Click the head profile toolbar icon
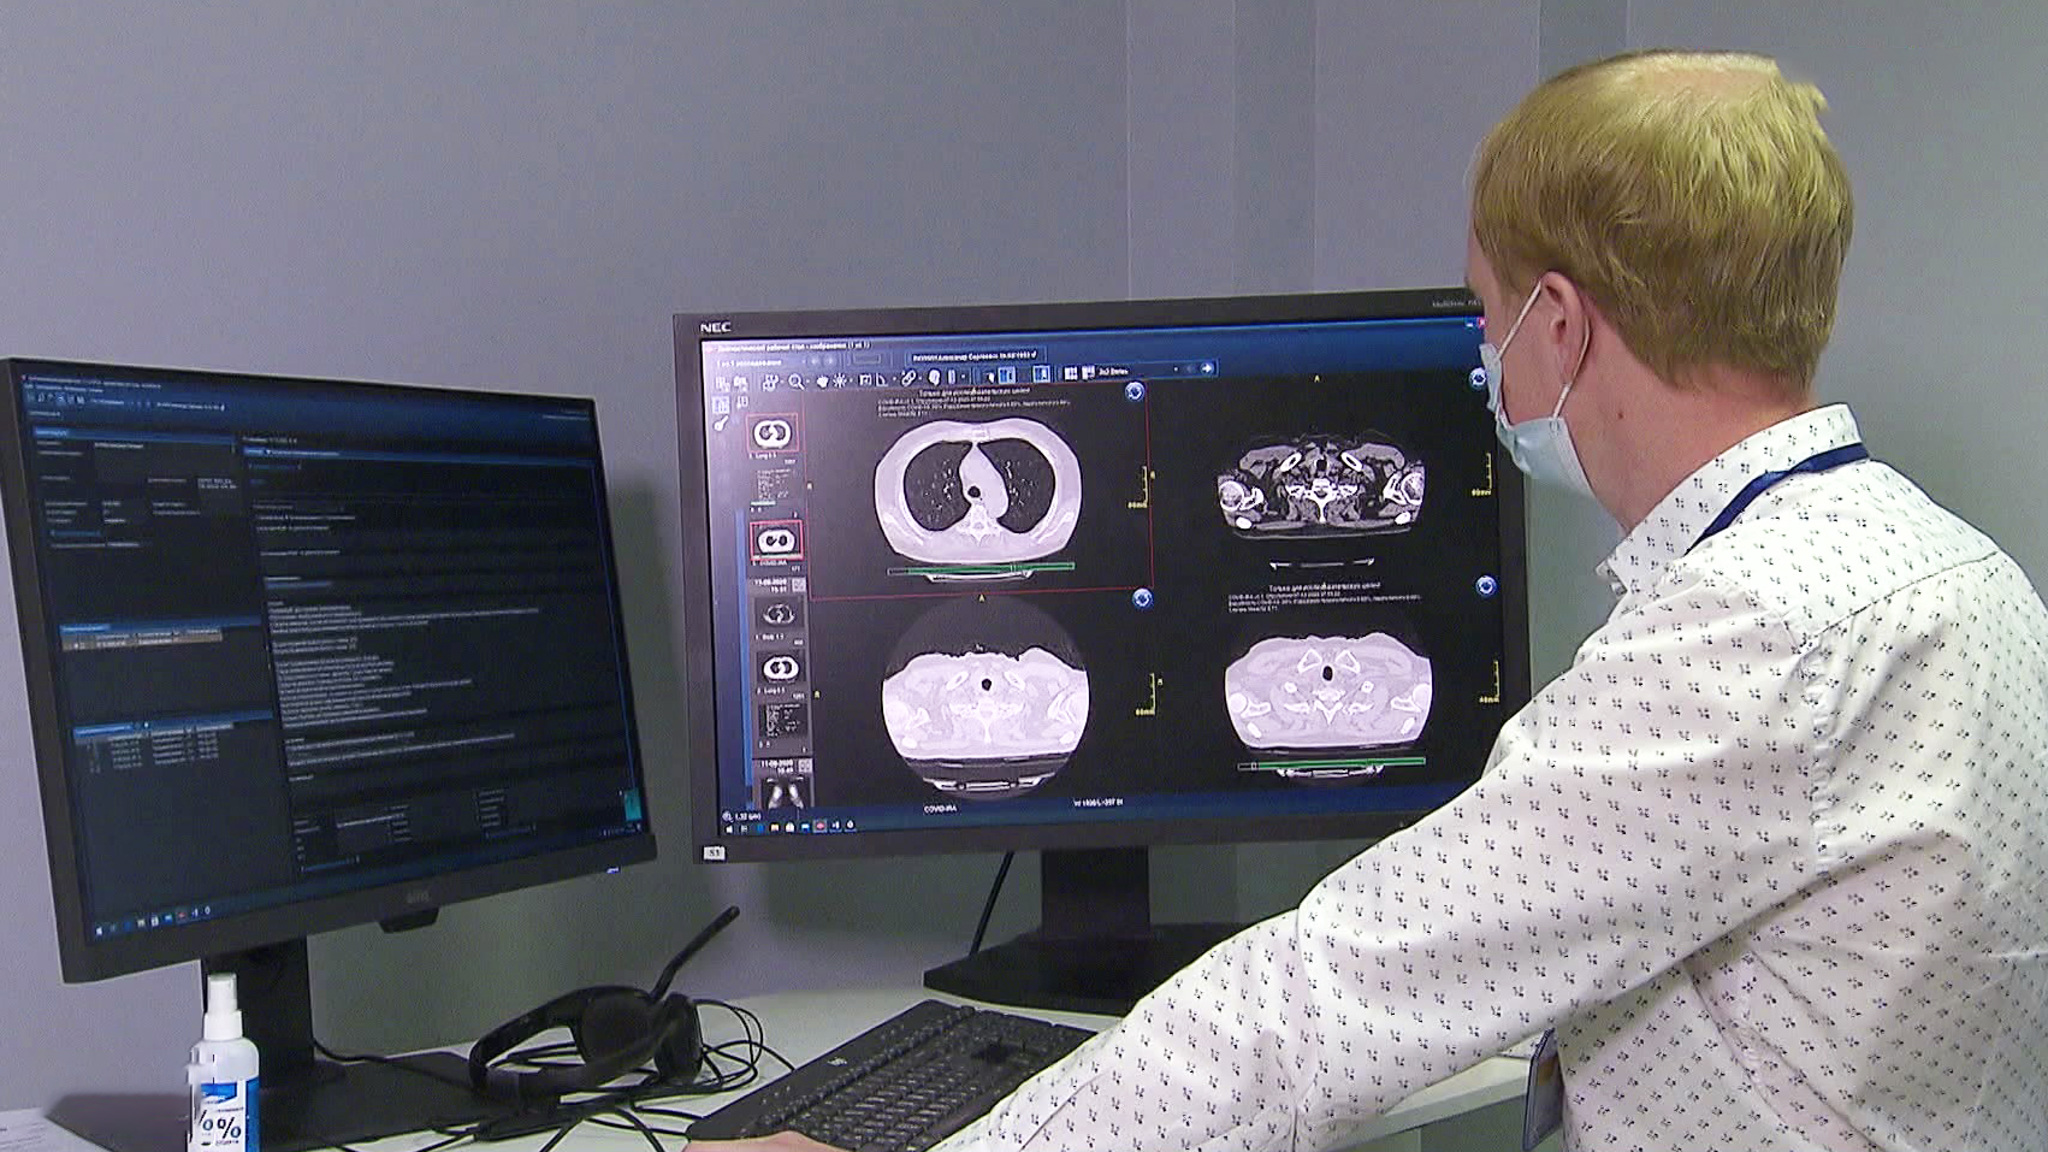2048x1152 pixels. 934,377
